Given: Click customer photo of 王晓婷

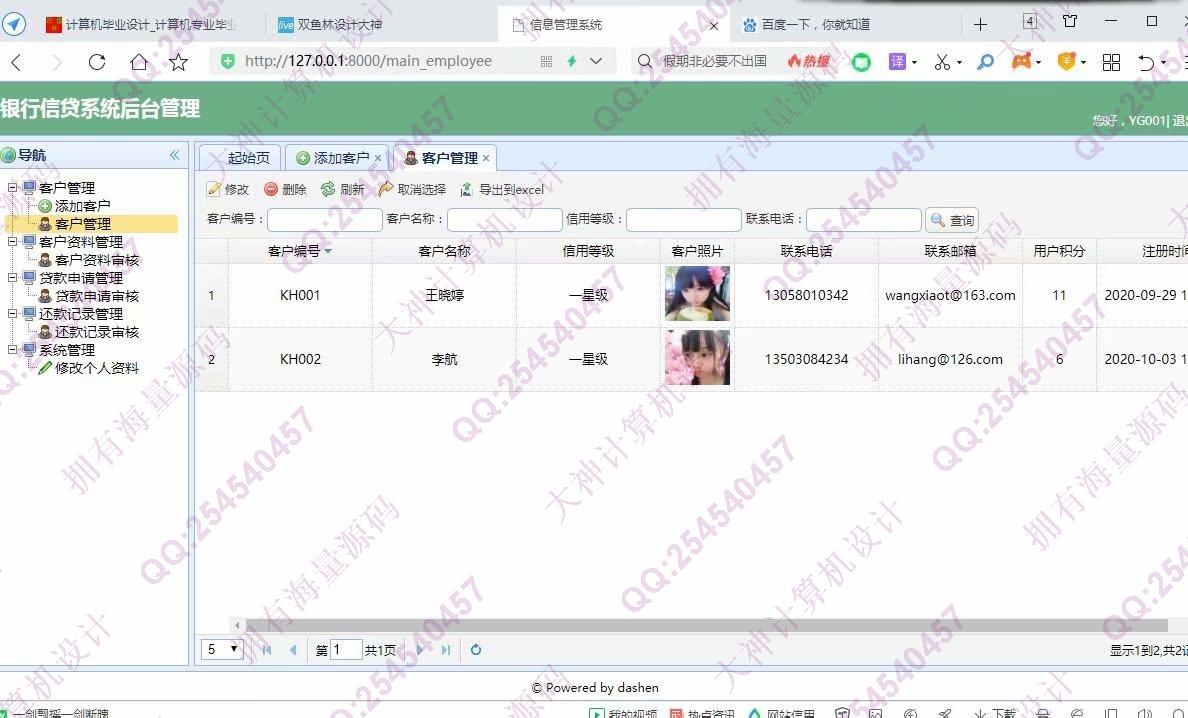Looking at the screenshot, I should [697, 294].
